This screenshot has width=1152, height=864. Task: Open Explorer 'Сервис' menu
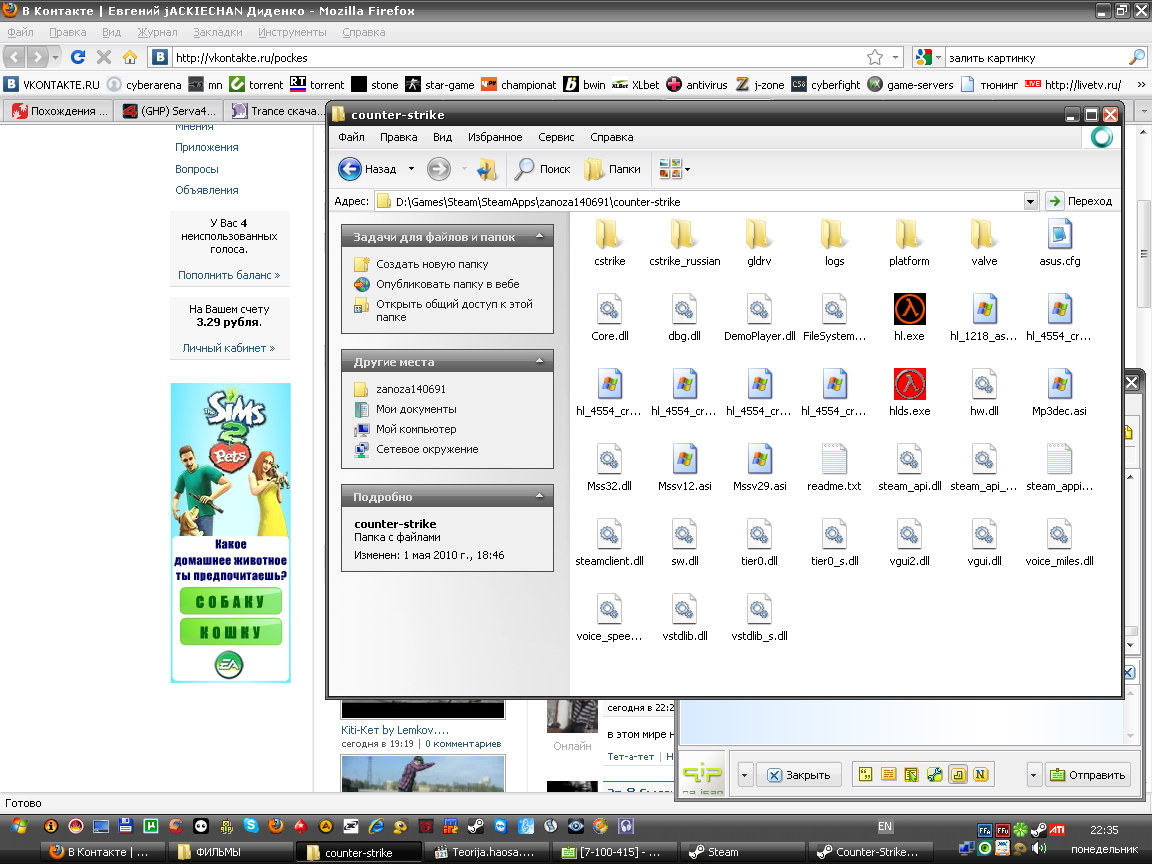coord(556,137)
